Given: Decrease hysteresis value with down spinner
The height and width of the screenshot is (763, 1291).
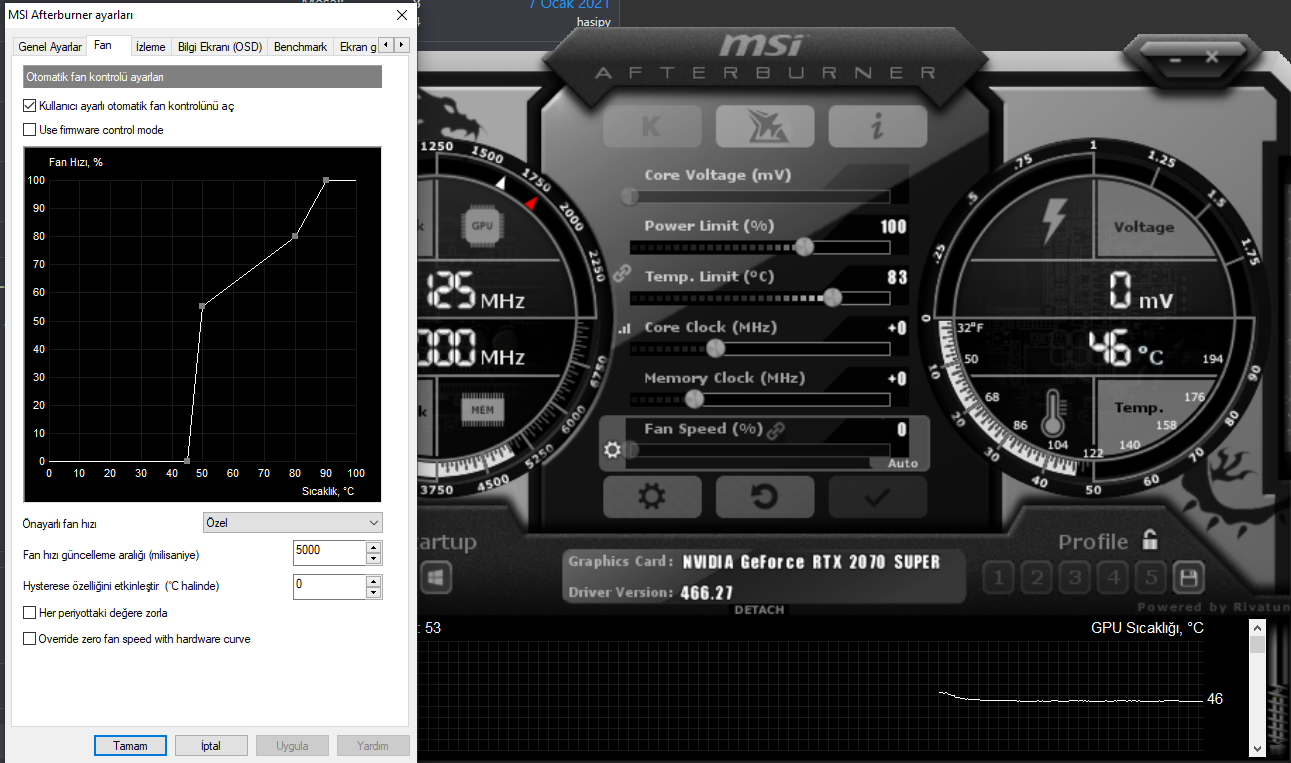Looking at the screenshot, I should click(373, 592).
